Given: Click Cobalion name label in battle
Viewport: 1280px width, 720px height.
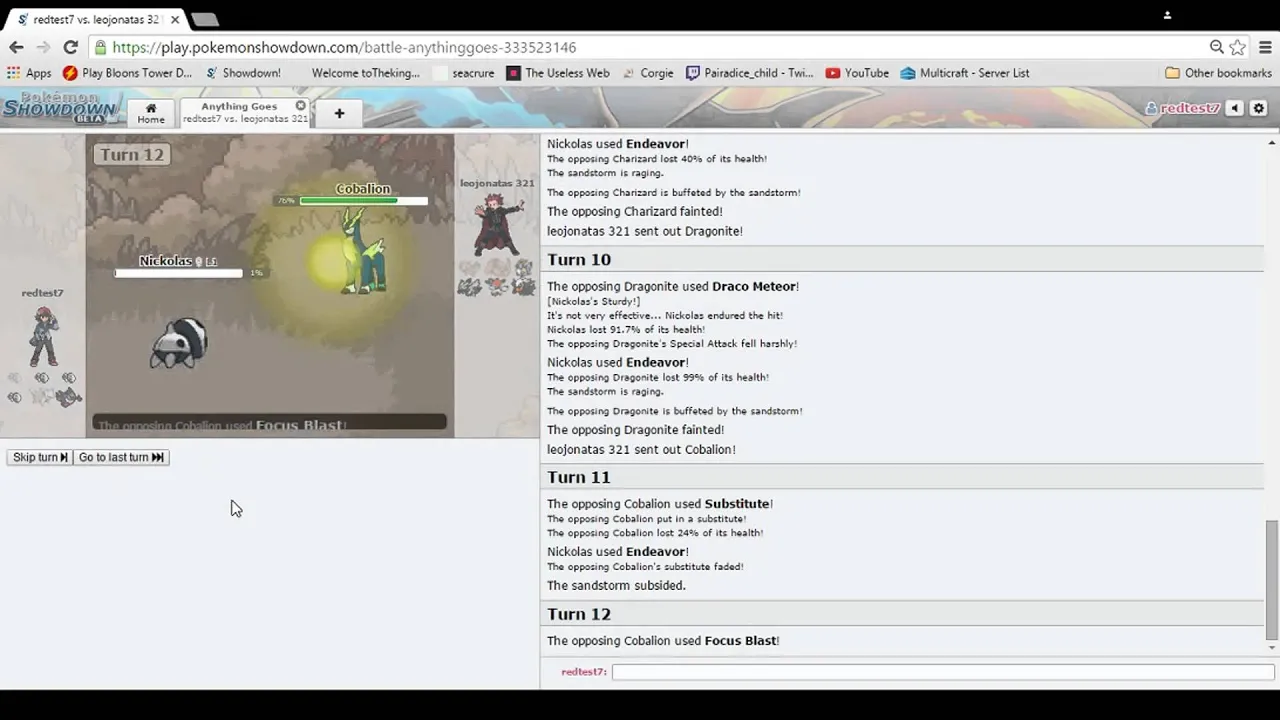Looking at the screenshot, I should pyautogui.click(x=363, y=188).
